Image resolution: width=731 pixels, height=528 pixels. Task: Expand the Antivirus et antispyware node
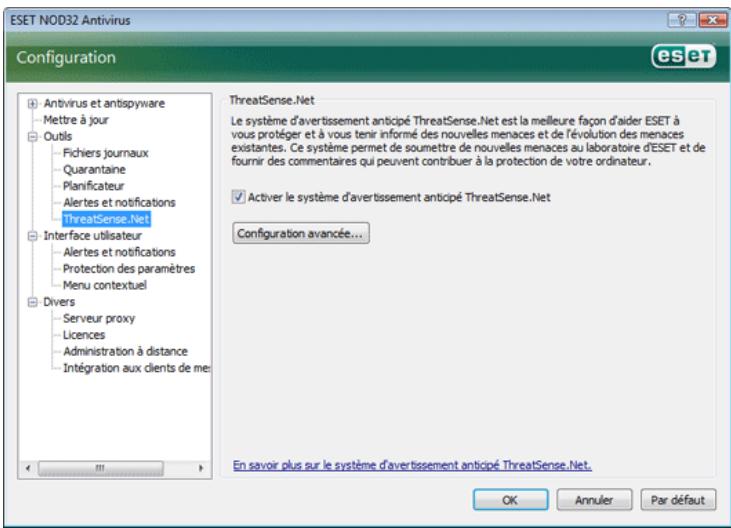tap(32, 103)
